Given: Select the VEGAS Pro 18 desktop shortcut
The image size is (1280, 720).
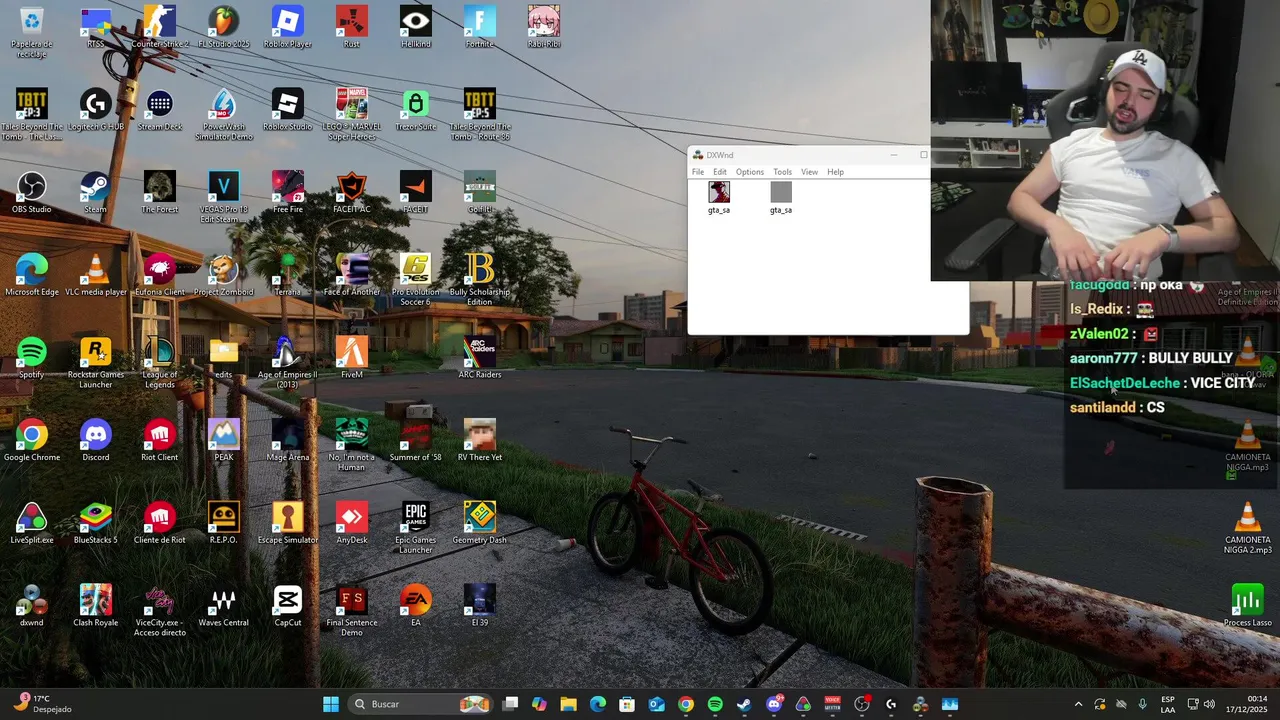Looking at the screenshot, I should pos(224,196).
